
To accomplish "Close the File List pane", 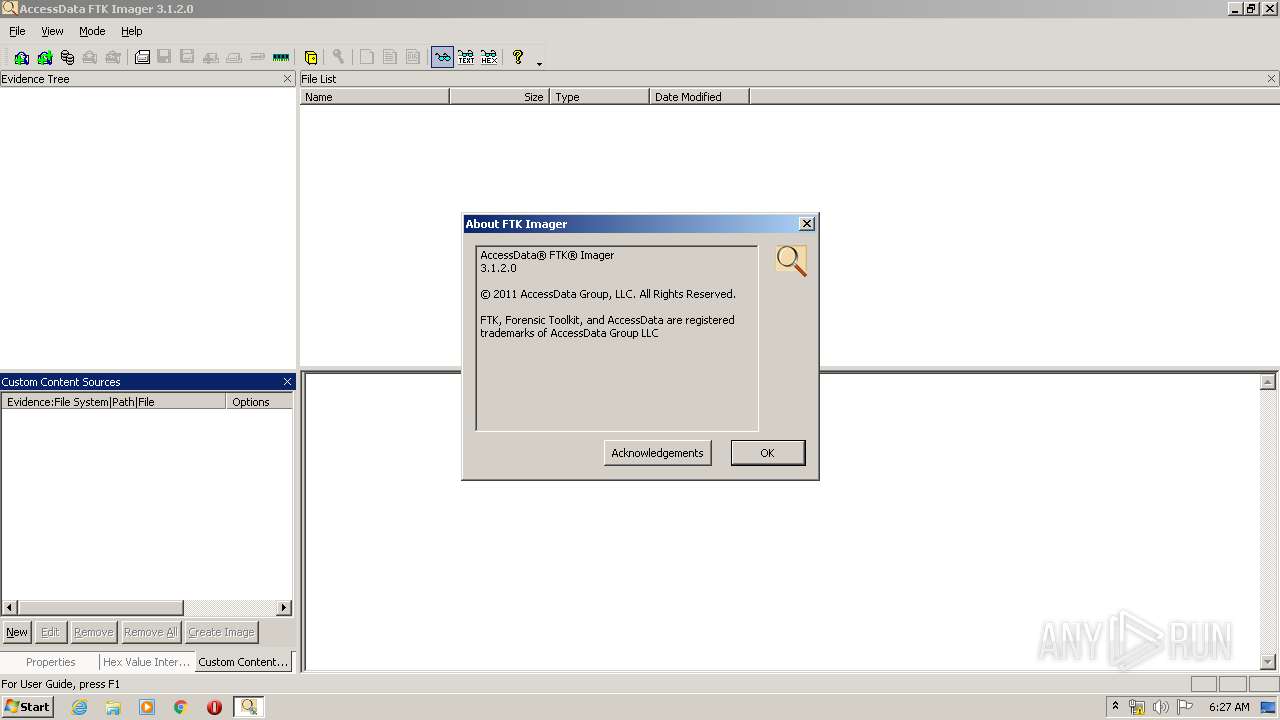I will (x=1272, y=79).
